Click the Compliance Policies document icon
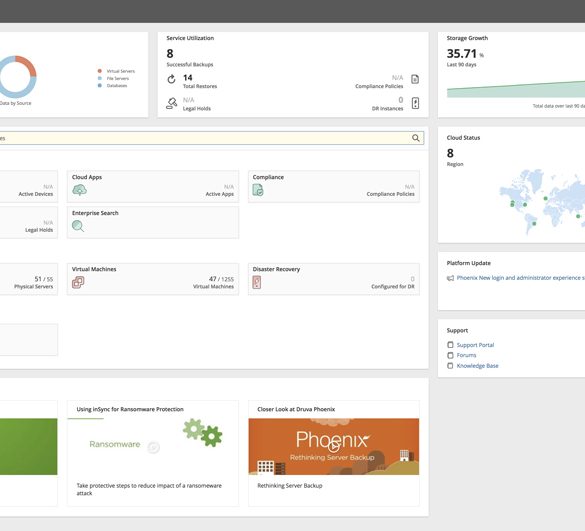The image size is (585, 531). pyautogui.click(x=415, y=79)
